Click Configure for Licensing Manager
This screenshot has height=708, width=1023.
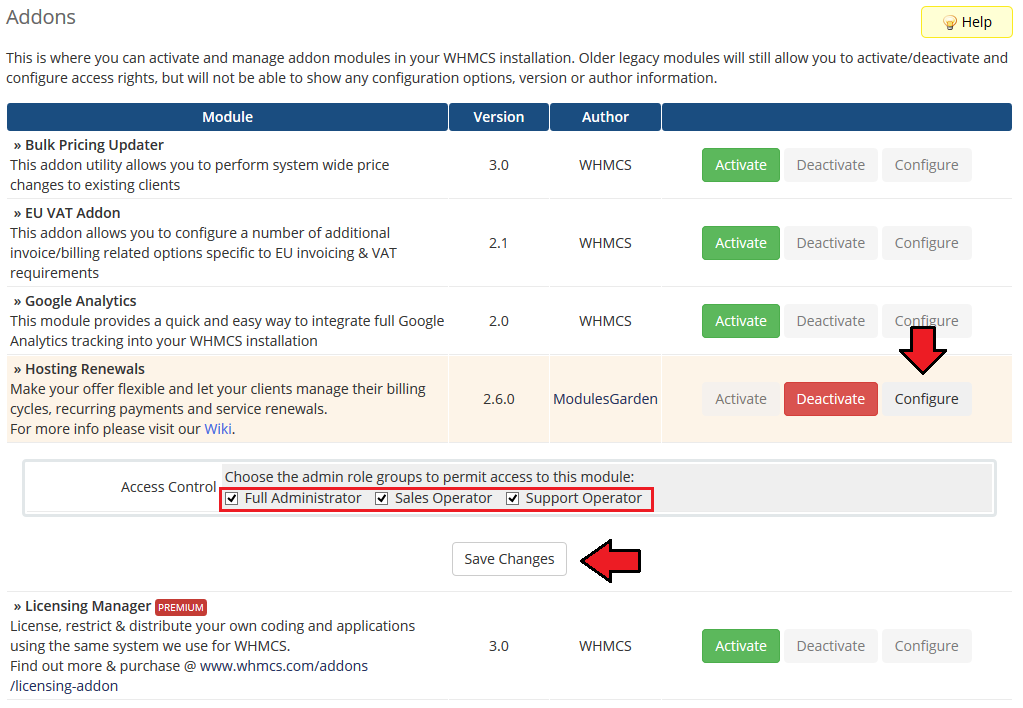pos(926,646)
